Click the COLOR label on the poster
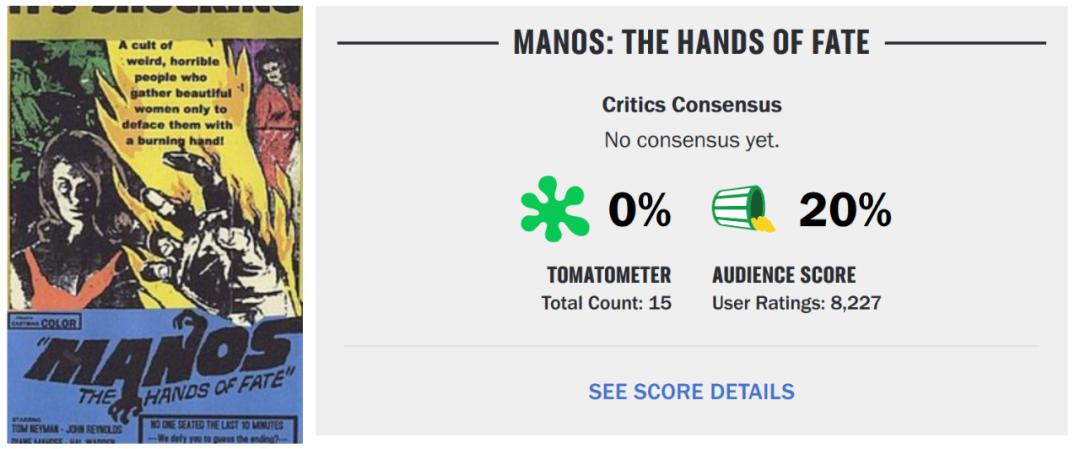 (x=58, y=323)
